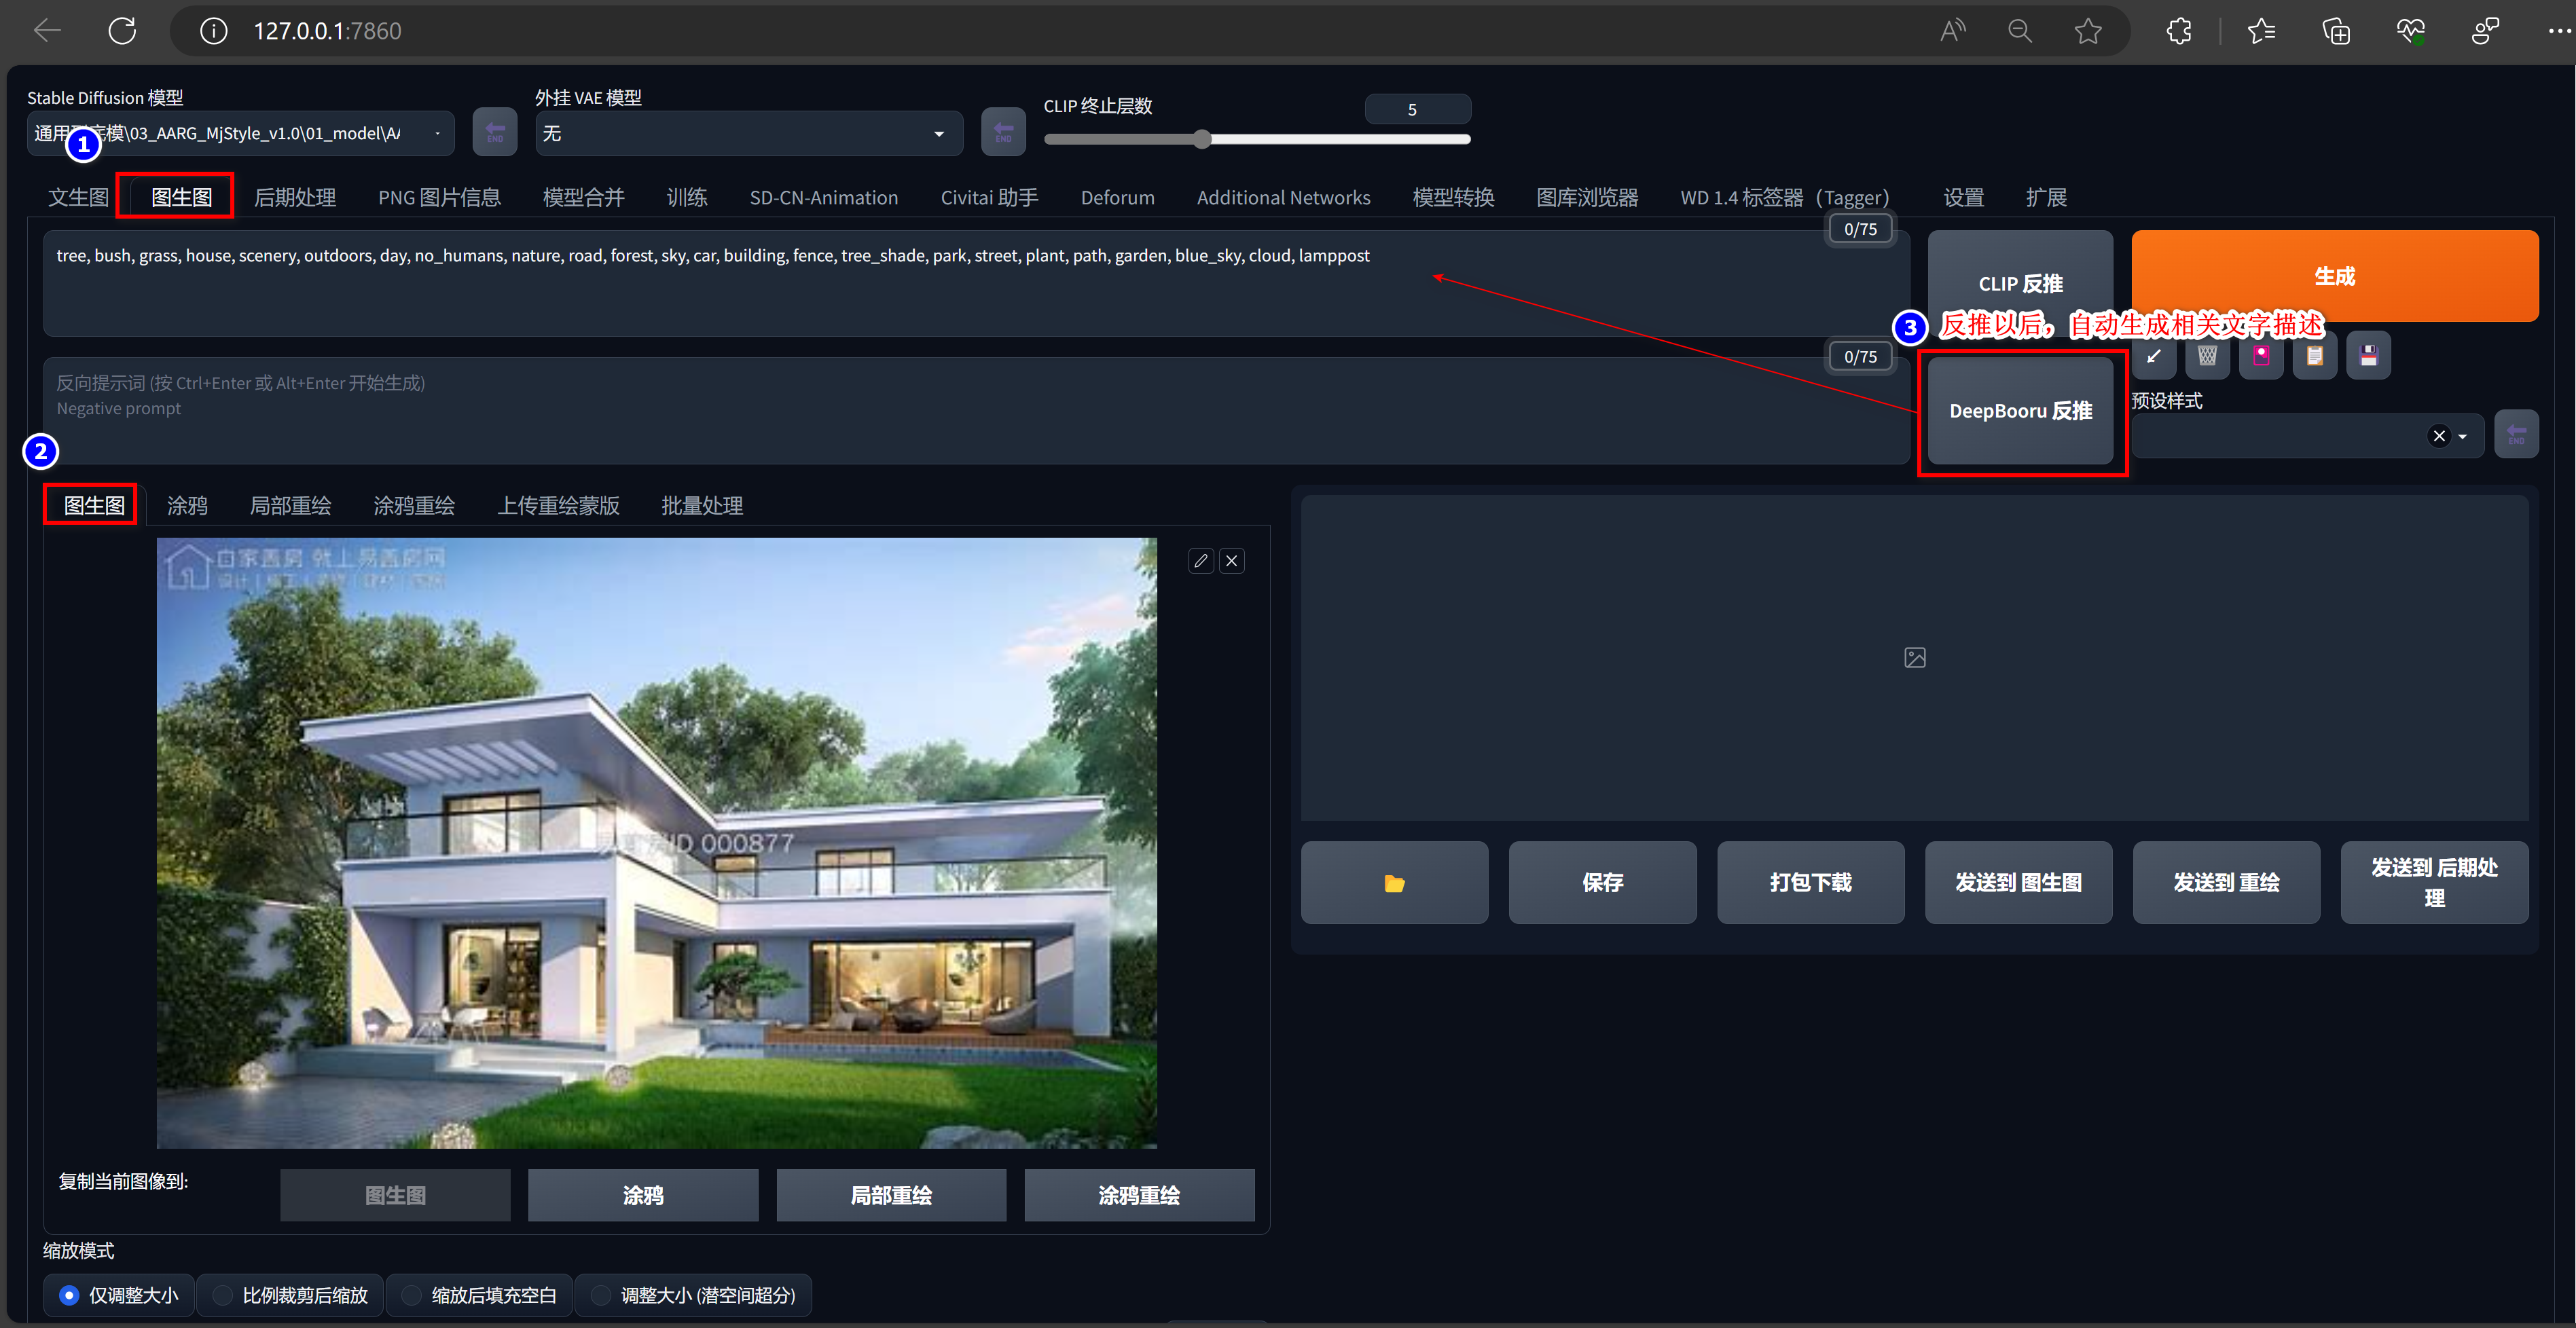Click the arrow read-parameters icon
Screen dimensions: 2576x1328
(x=2153, y=356)
